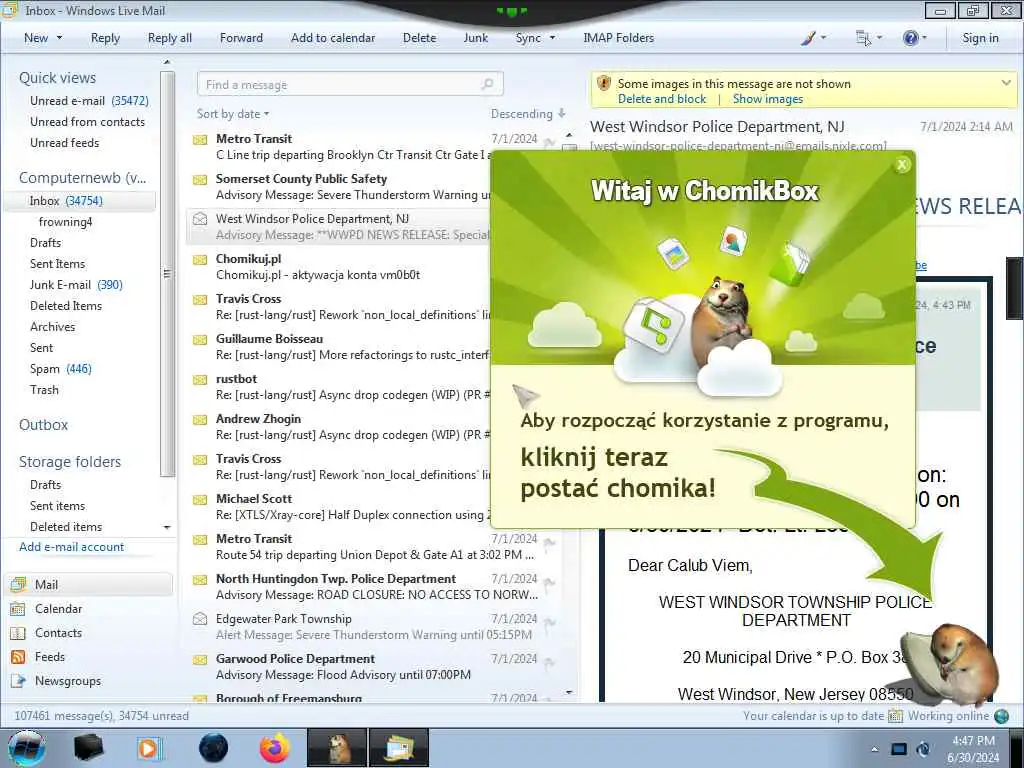The image size is (1024, 768).
Task: Switch to Windows Live Mail taskbar item
Action: [x=399, y=748]
